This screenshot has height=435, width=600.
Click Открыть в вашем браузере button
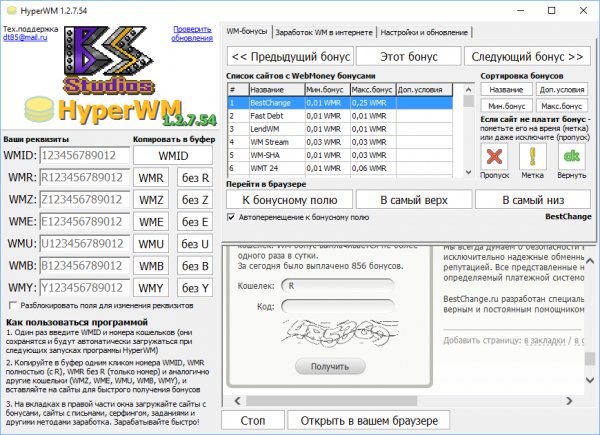(x=369, y=420)
